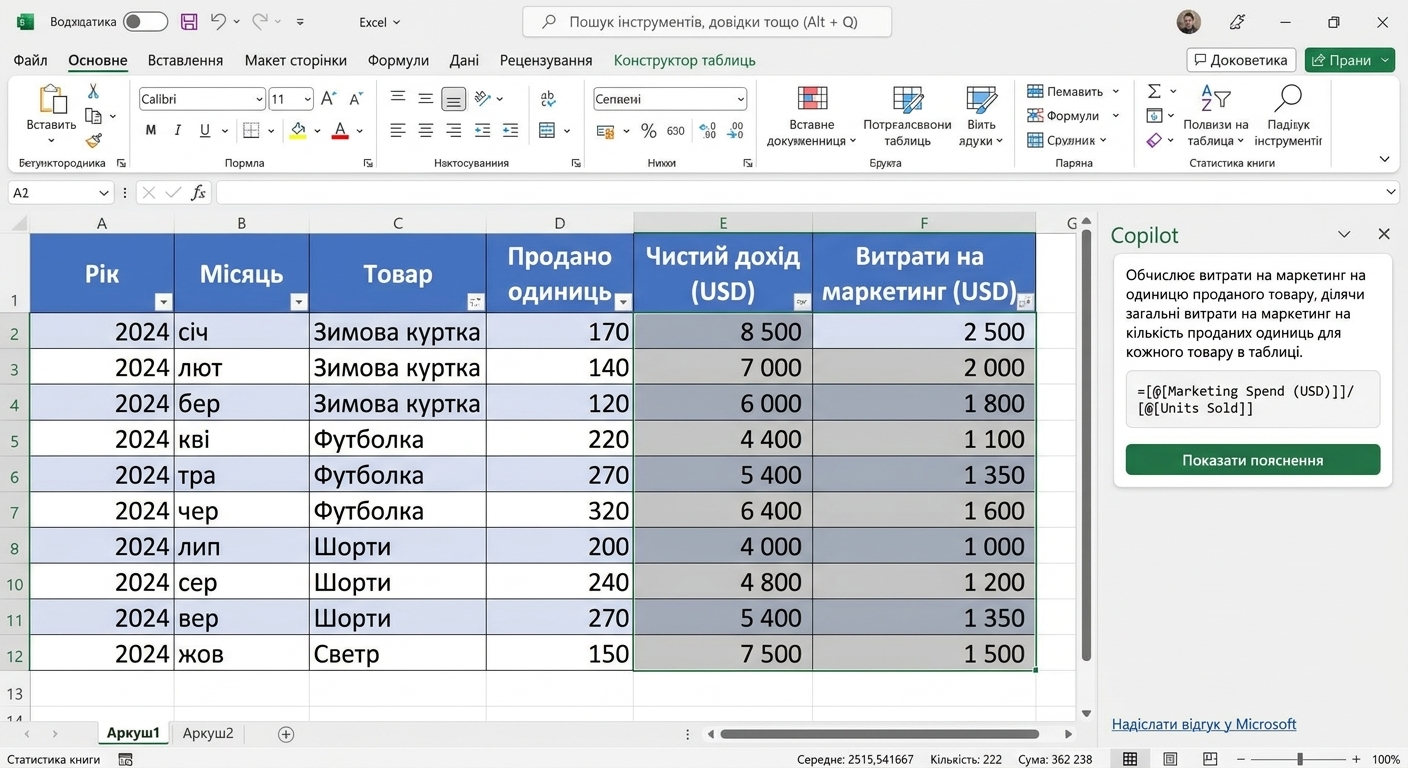Click the cell borders icon

251,130
